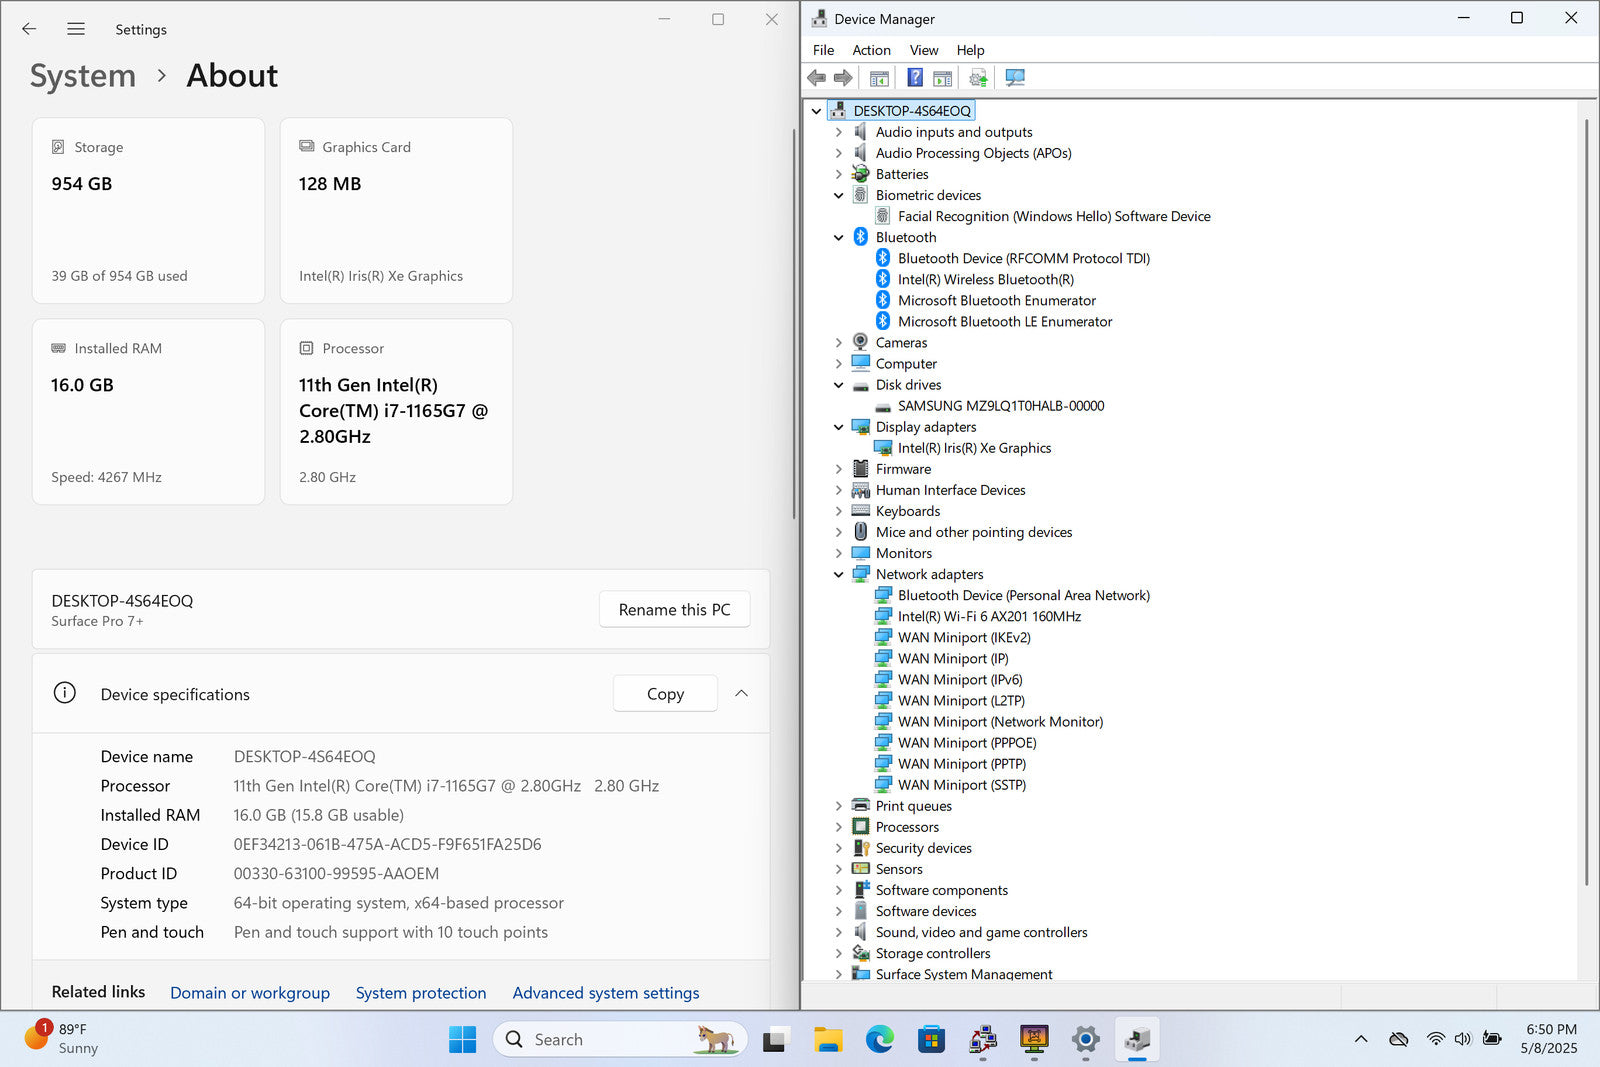Click the Installed RAM 16.0 GB card
This screenshot has width=1600, height=1067.
pos(148,412)
